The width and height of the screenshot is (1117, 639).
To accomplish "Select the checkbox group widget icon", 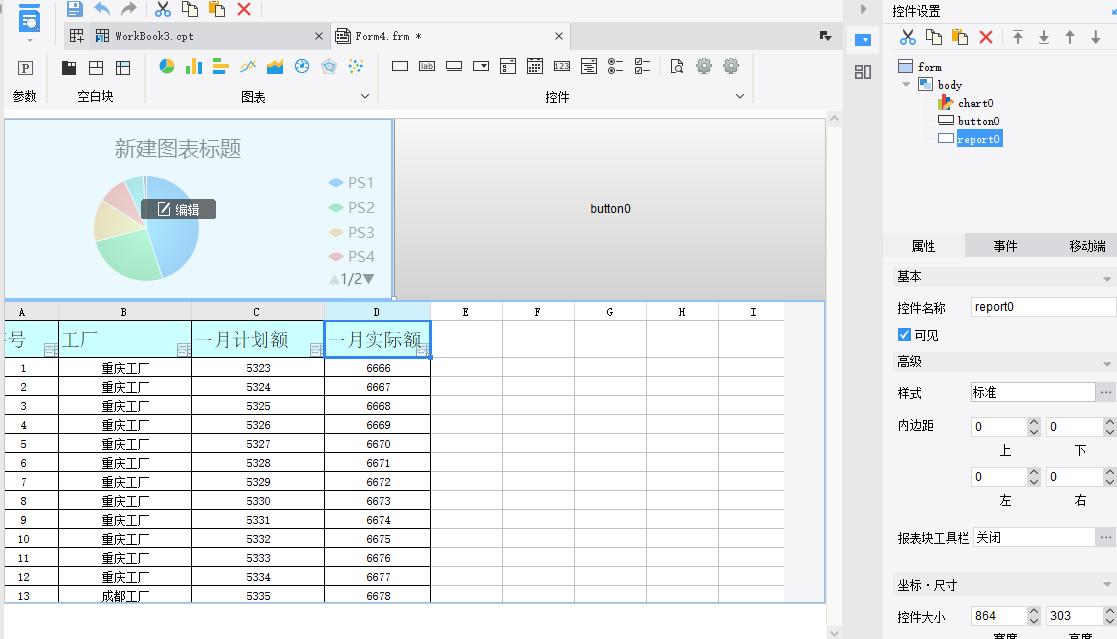I will coord(643,66).
